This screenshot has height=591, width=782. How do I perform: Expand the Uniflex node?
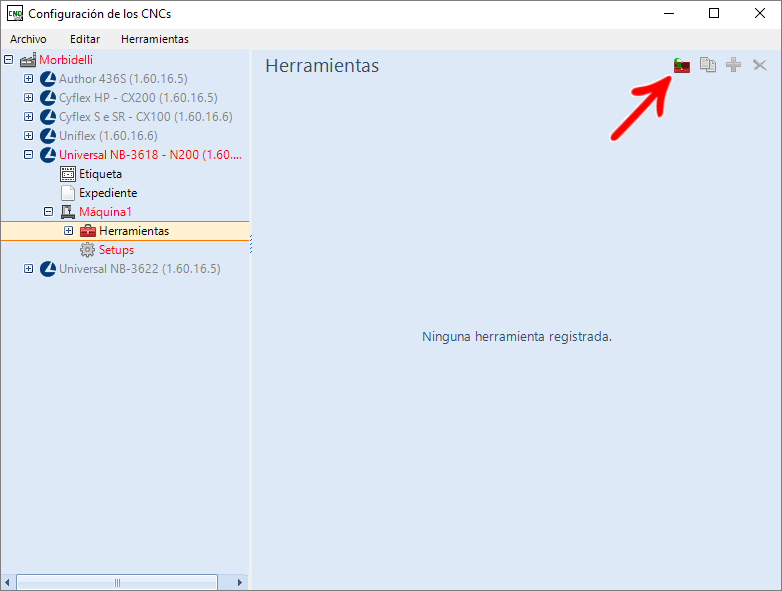[x=28, y=135]
